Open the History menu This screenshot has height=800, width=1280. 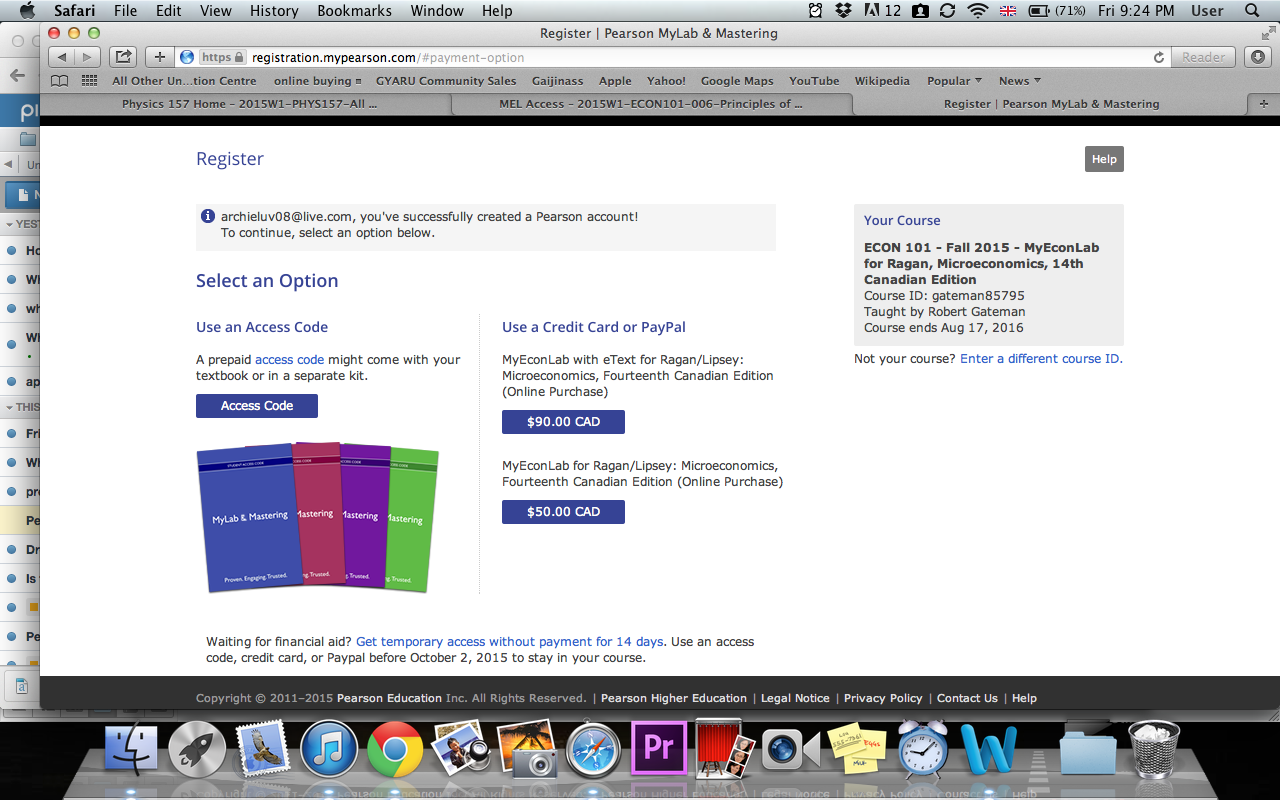coord(274,11)
